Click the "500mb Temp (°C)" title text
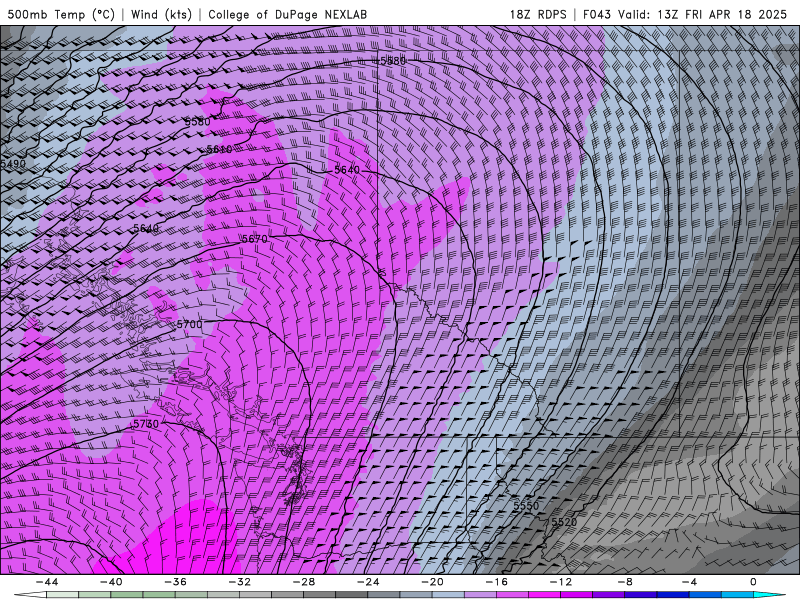 (x=61, y=14)
